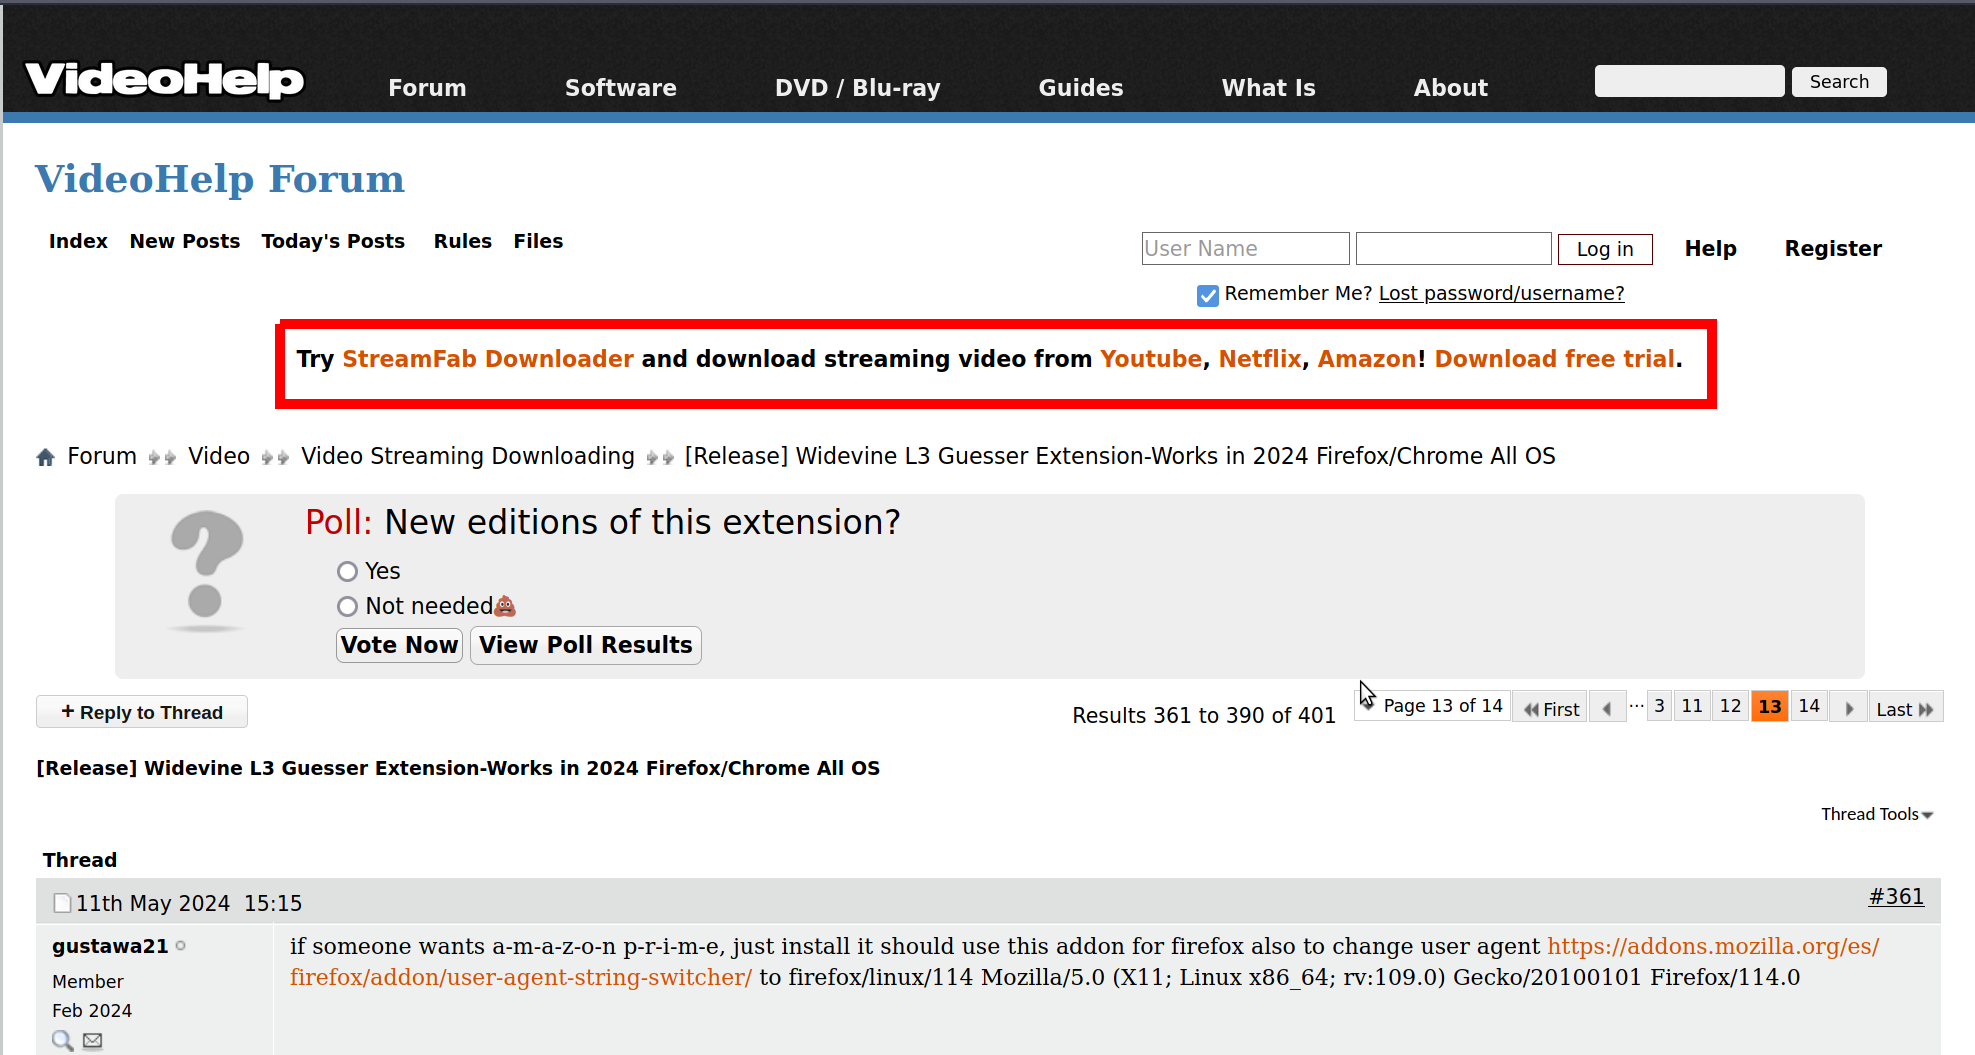The image size is (1975, 1055).
Task: Click the User Name field
Action: [x=1245, y=249]
